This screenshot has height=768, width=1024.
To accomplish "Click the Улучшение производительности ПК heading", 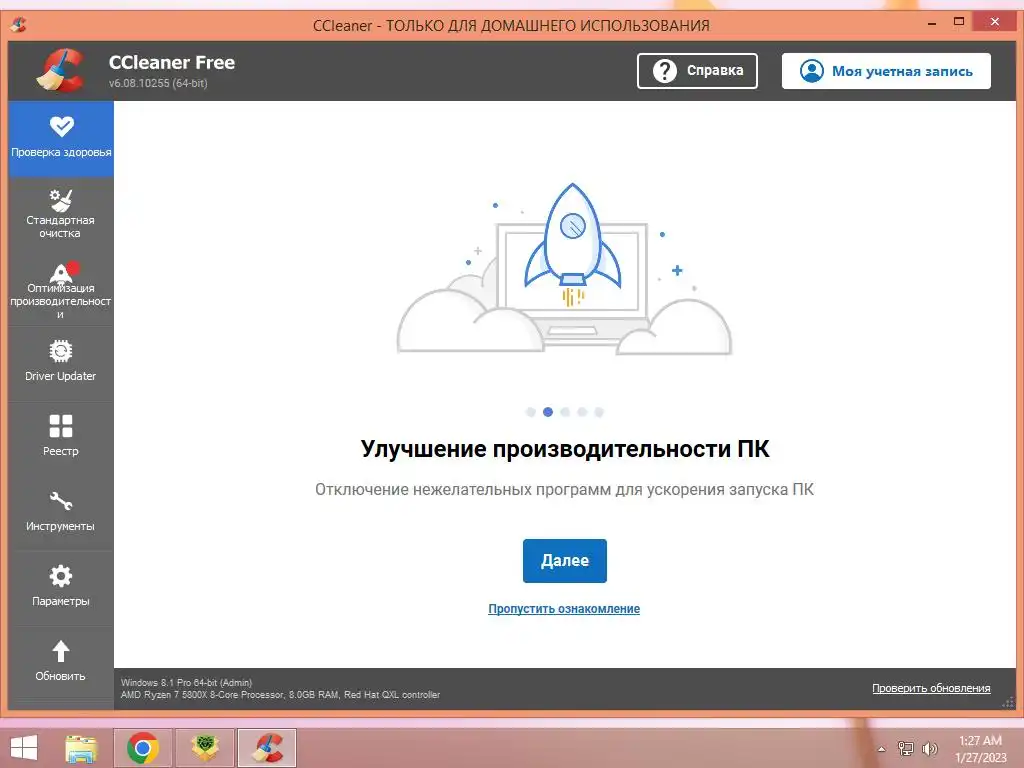I will [x=565, y=449].
